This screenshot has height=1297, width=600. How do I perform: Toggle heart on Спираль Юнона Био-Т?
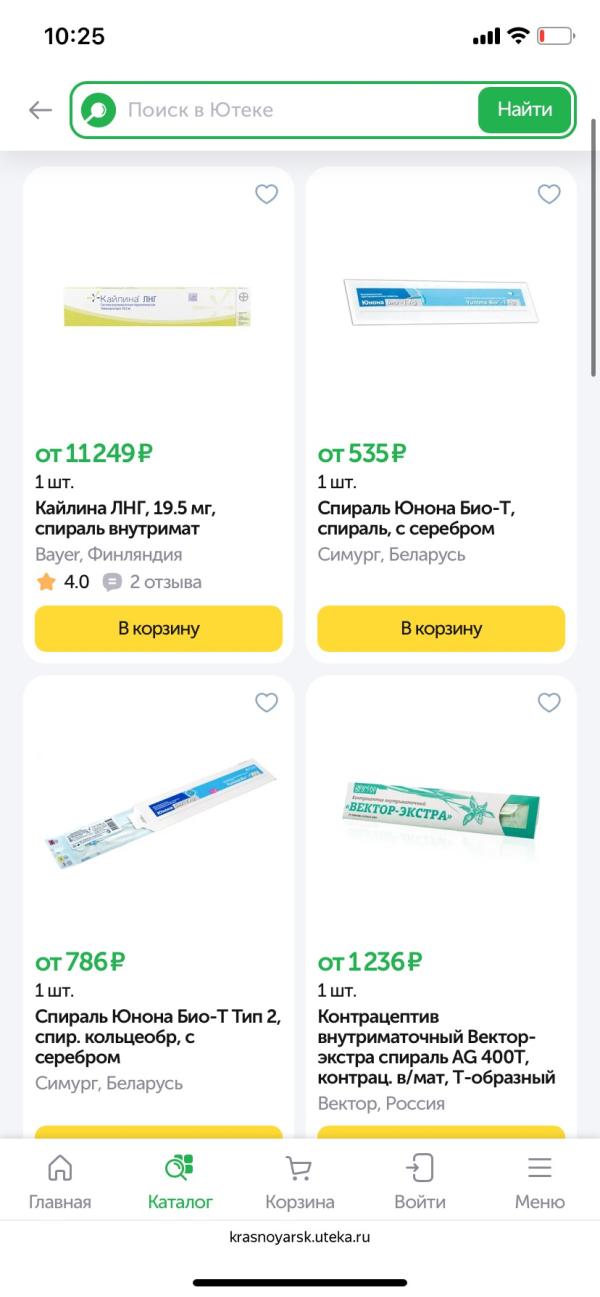tap(549, 194)
